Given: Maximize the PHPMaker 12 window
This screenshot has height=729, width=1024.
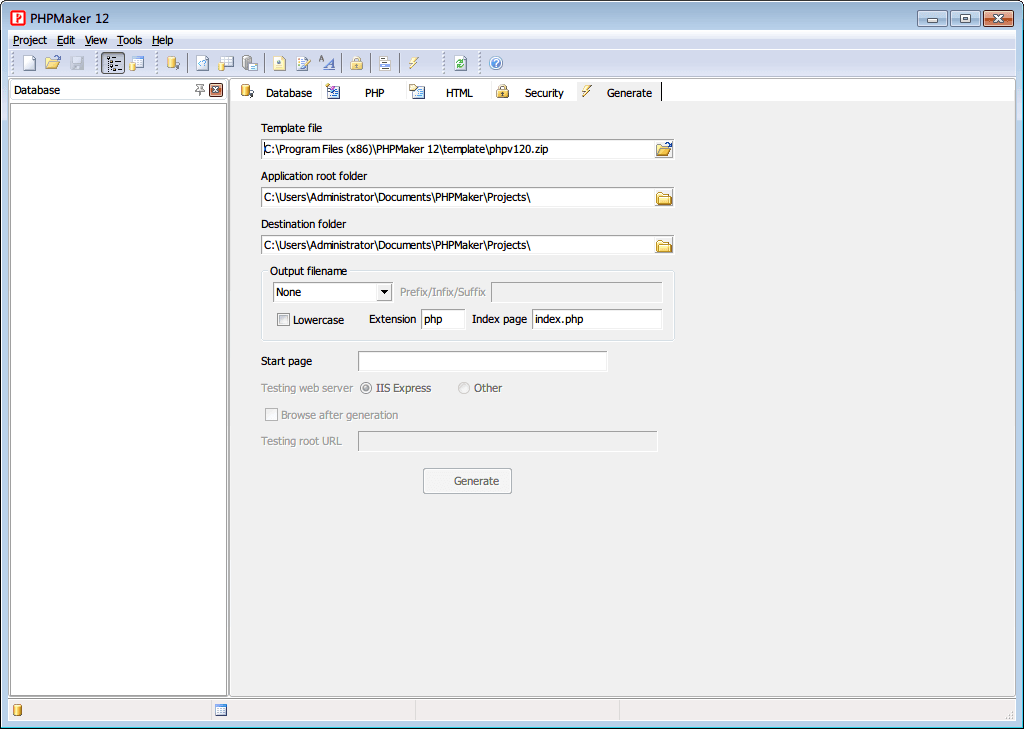Looking at the screenshot, I should pyautogui.click(x=965, y=19).
